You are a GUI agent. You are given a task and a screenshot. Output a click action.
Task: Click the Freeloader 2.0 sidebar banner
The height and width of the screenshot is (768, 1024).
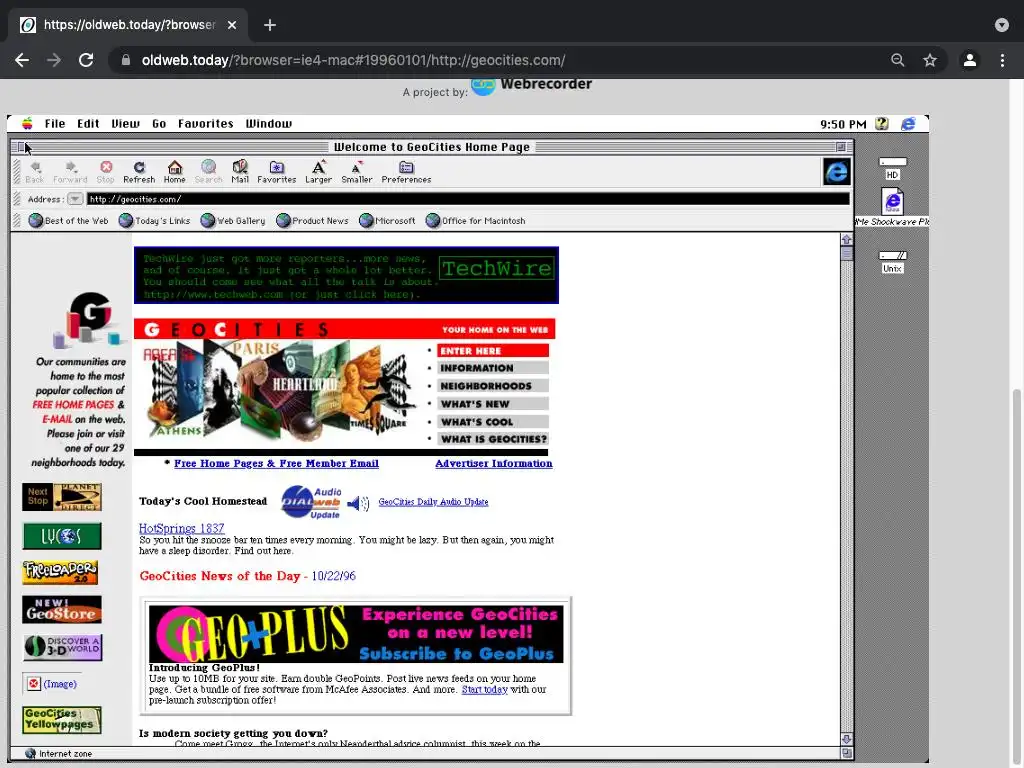(60, 572)
